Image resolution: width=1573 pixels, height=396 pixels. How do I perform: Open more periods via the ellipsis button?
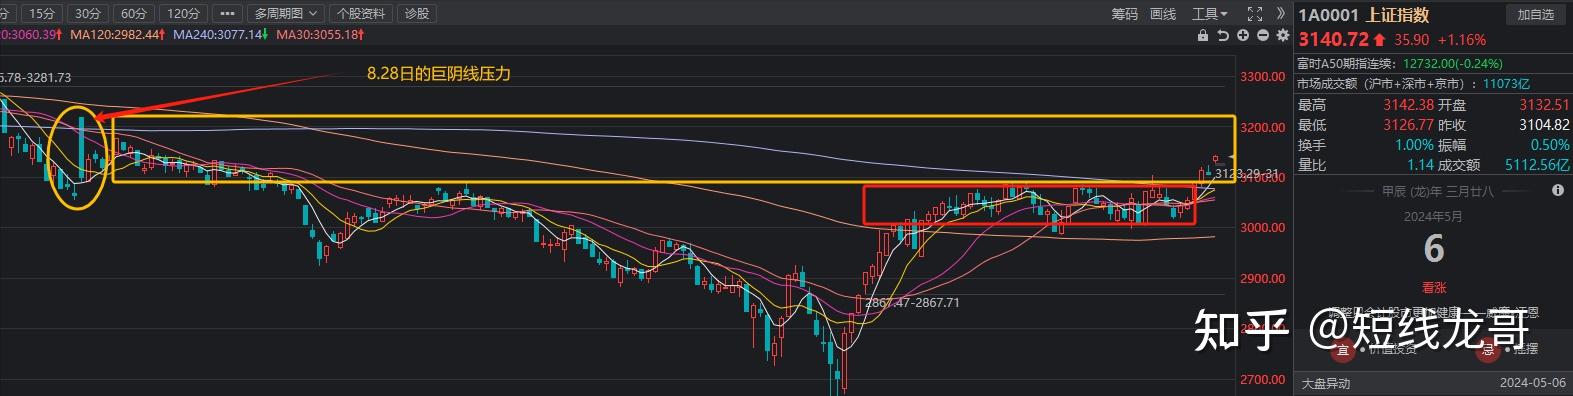pyautogui.click(x=228, y=13)
